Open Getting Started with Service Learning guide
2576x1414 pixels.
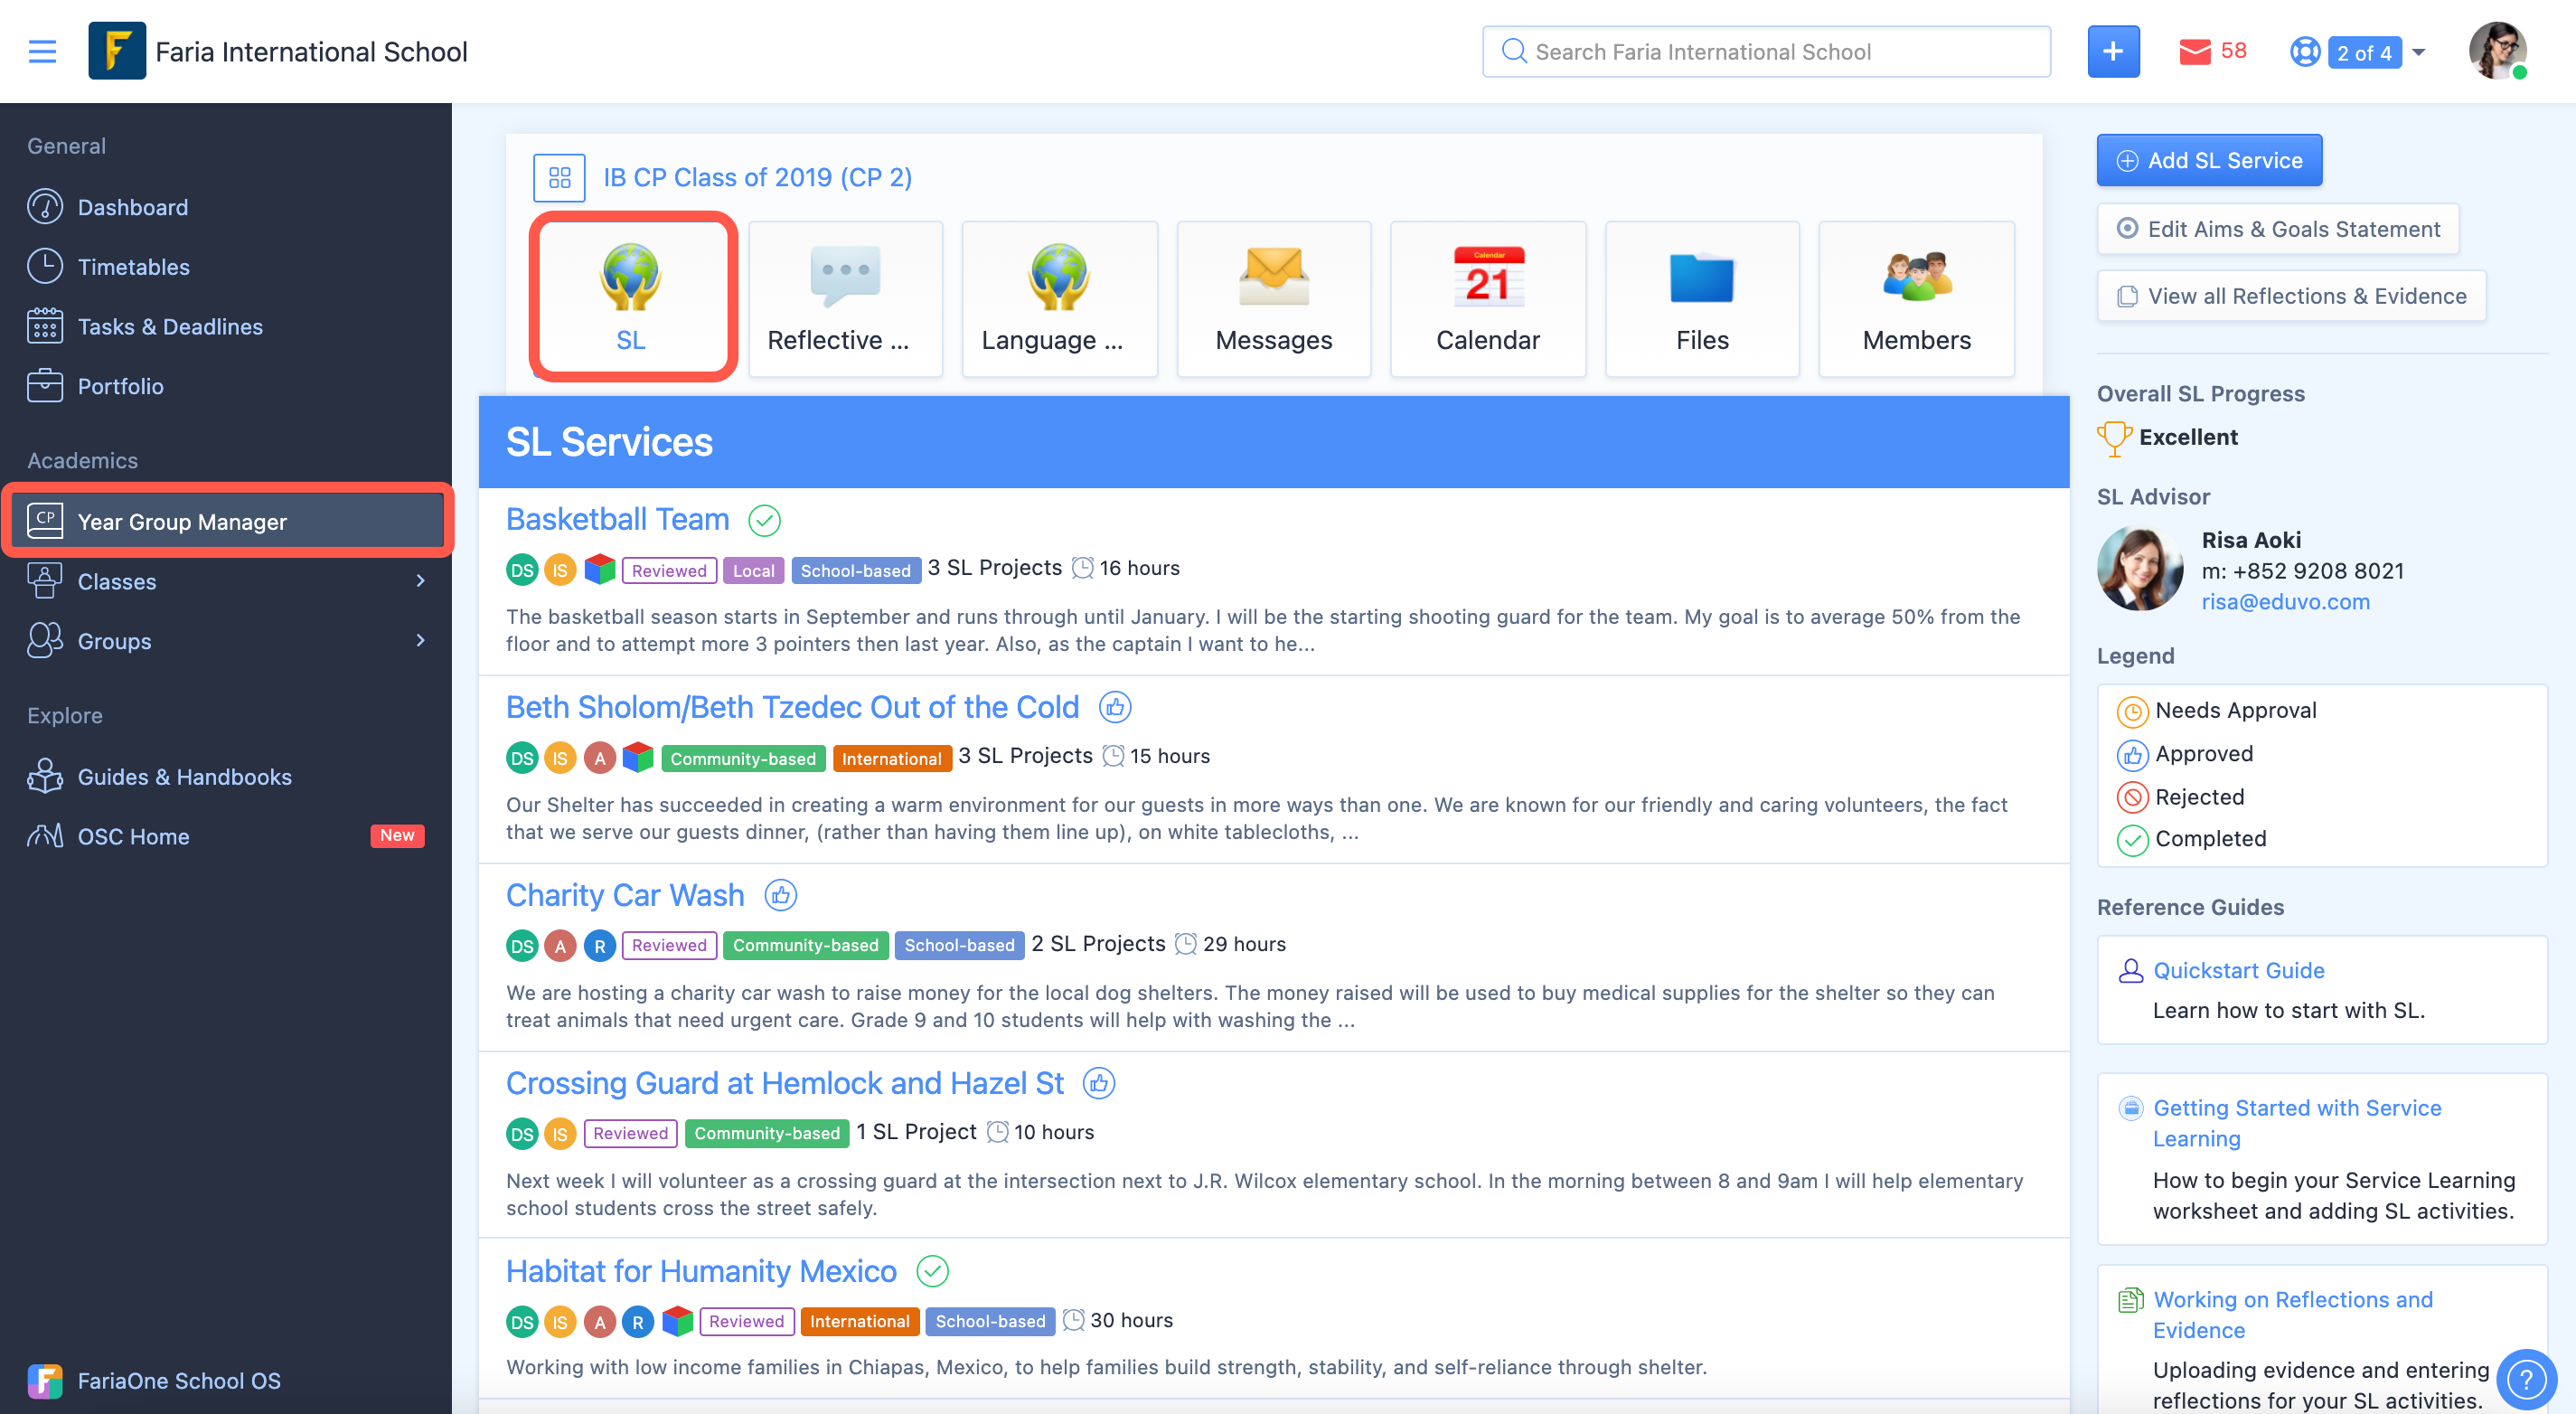2296,1122
